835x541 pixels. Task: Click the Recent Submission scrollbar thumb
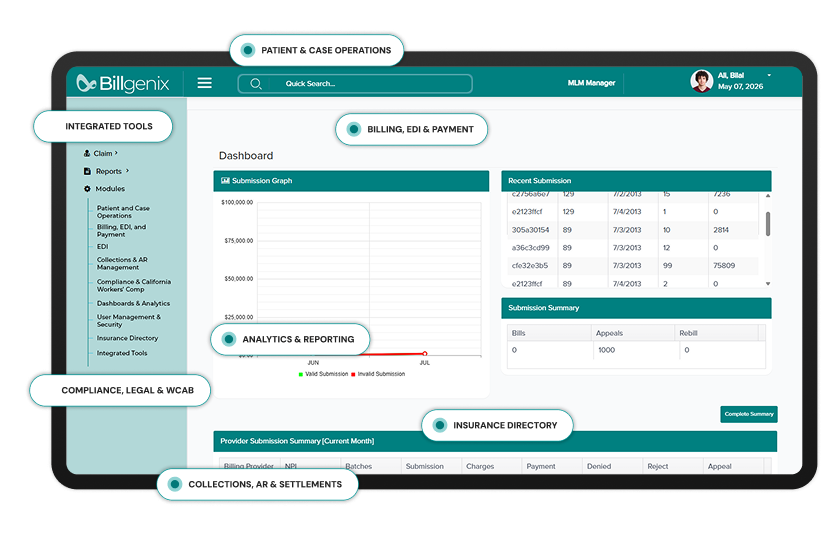click(x=768, y=224)
